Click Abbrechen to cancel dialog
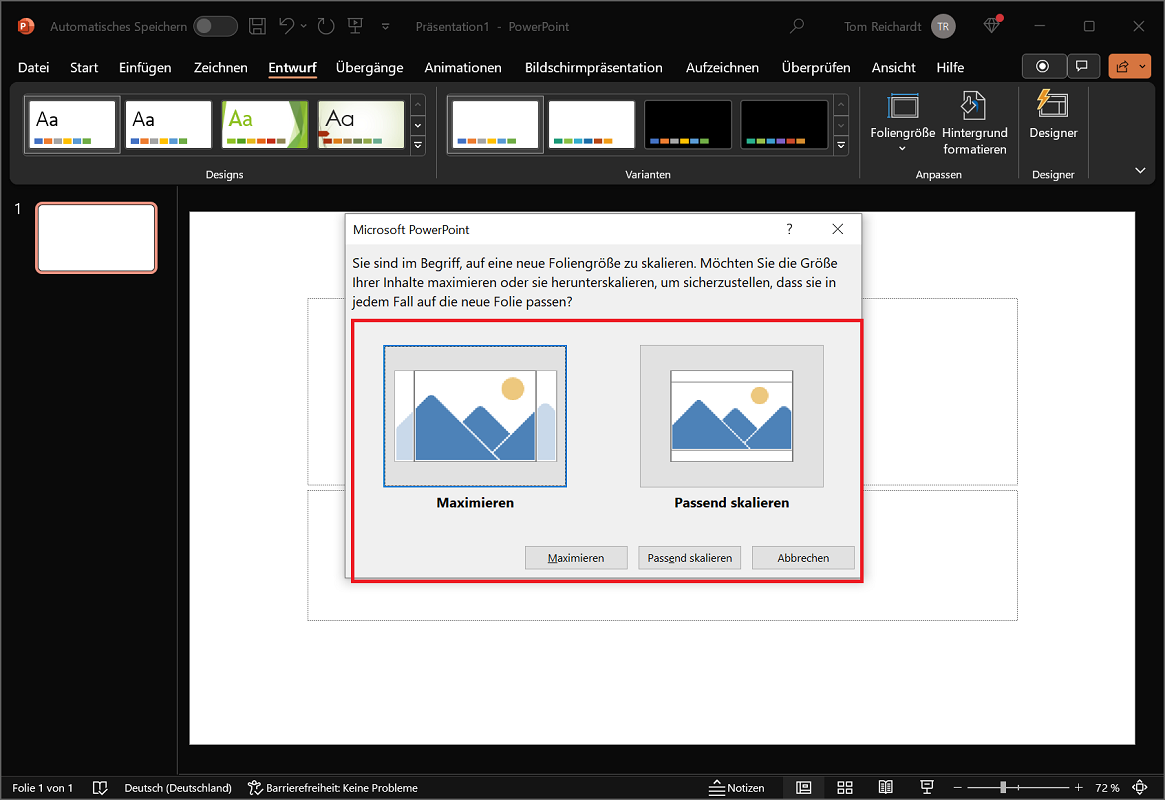The image size is (1165, 800). pyautogui.click(x=803, y=558)
